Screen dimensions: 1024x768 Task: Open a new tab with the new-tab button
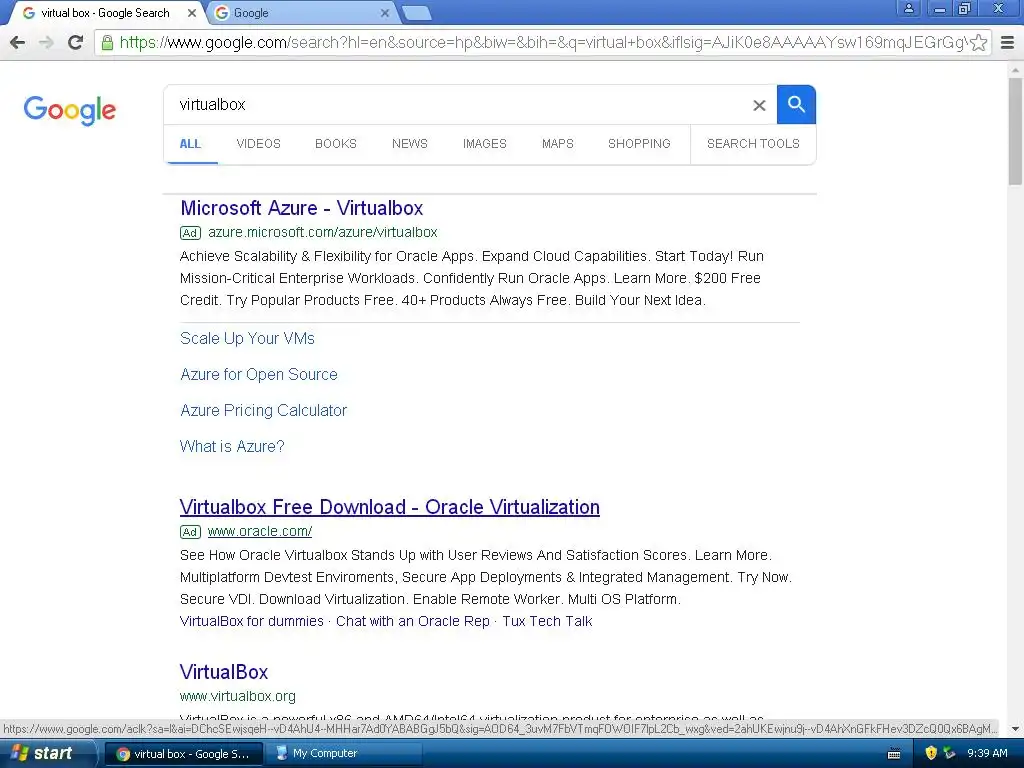click(x=416, y=13)
